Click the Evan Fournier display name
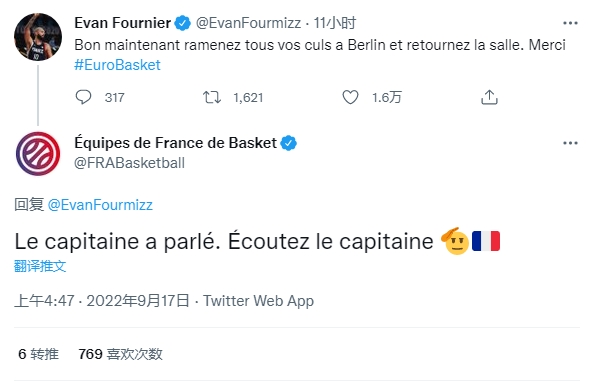The width and height of the screenshot is (593, 381). [123, 23]
